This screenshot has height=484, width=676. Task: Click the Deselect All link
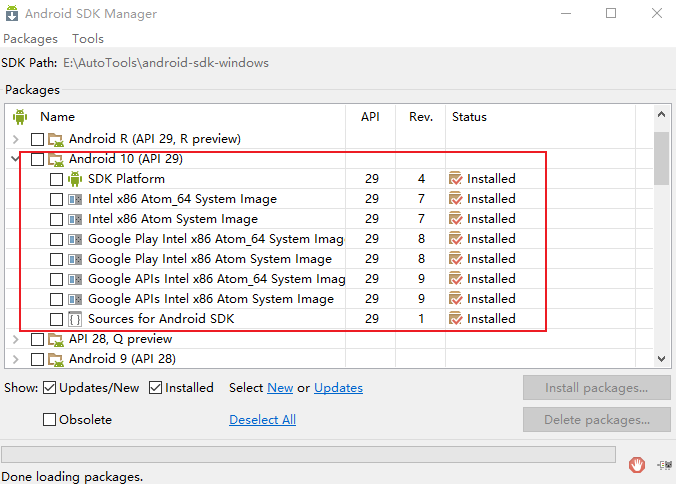click(262, 420)
